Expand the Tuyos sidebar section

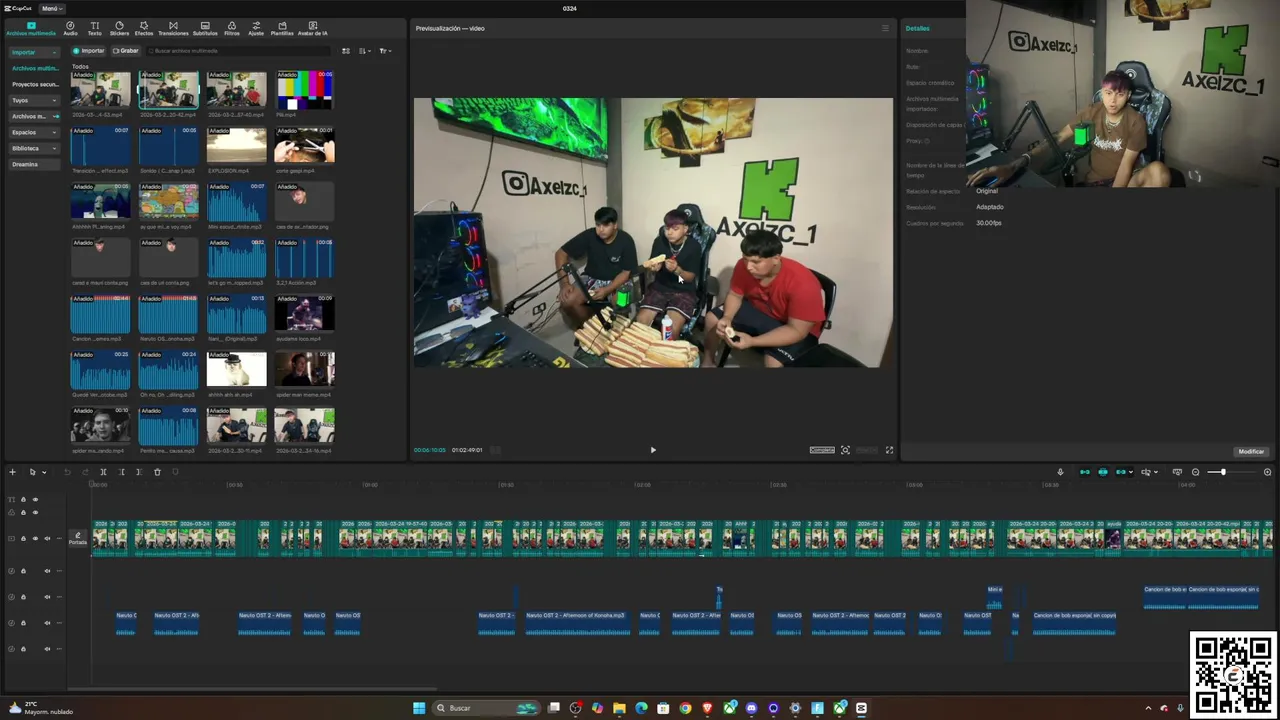[x=34, y=100]
